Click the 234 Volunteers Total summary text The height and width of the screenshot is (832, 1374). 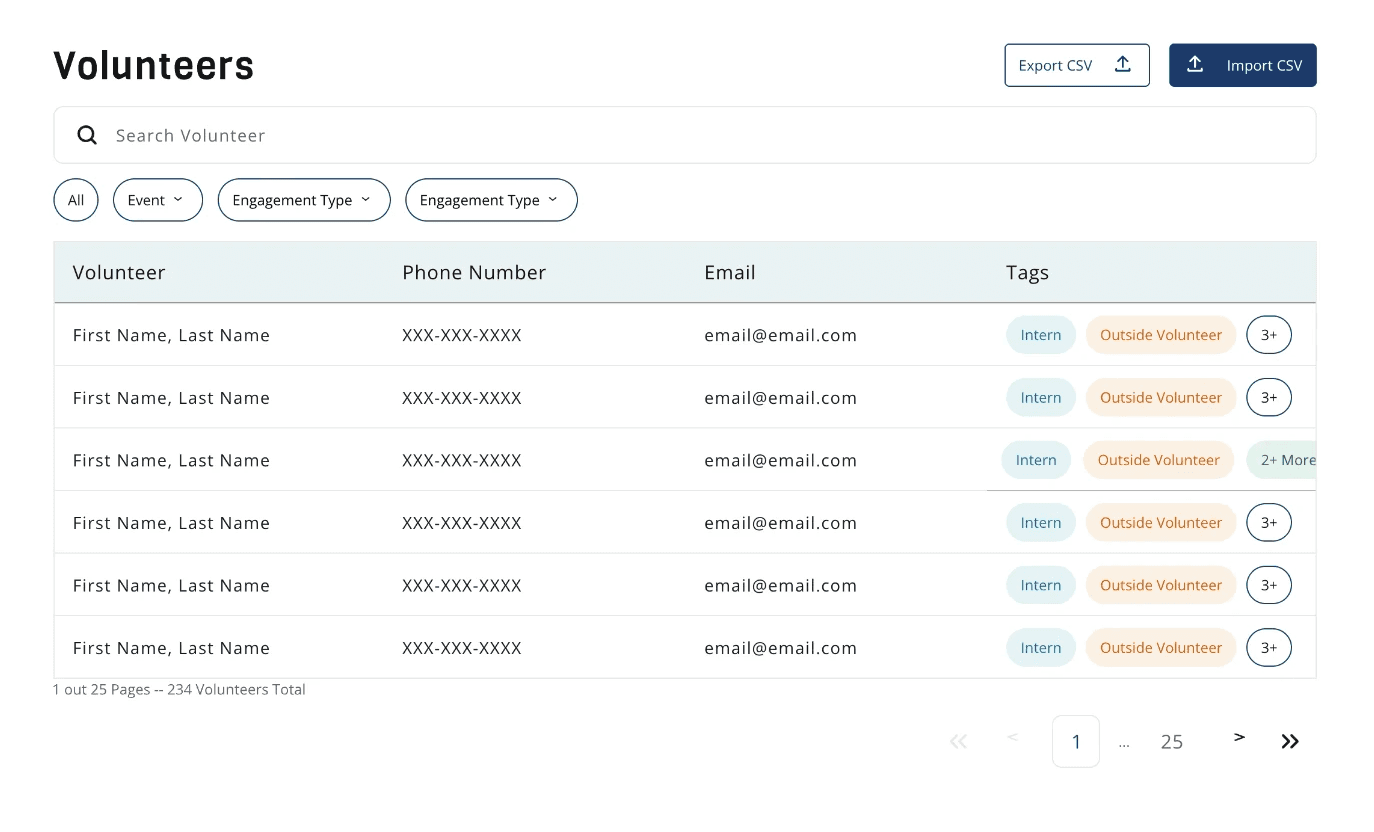tap(236, 689)
